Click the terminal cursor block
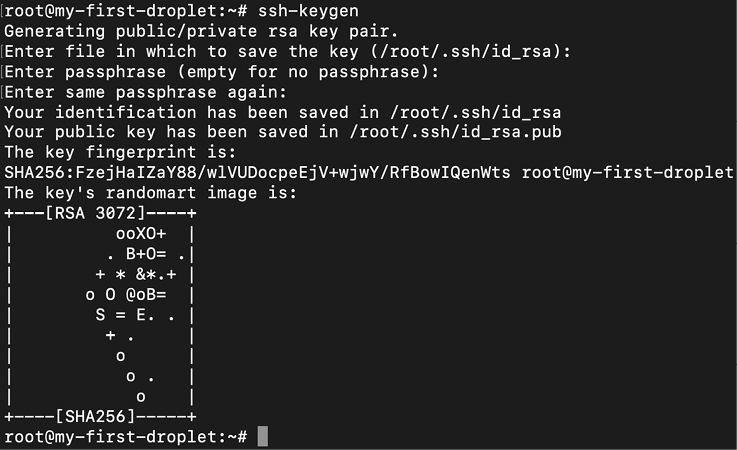This screenshot has width=737, height=450. (262, 436)
